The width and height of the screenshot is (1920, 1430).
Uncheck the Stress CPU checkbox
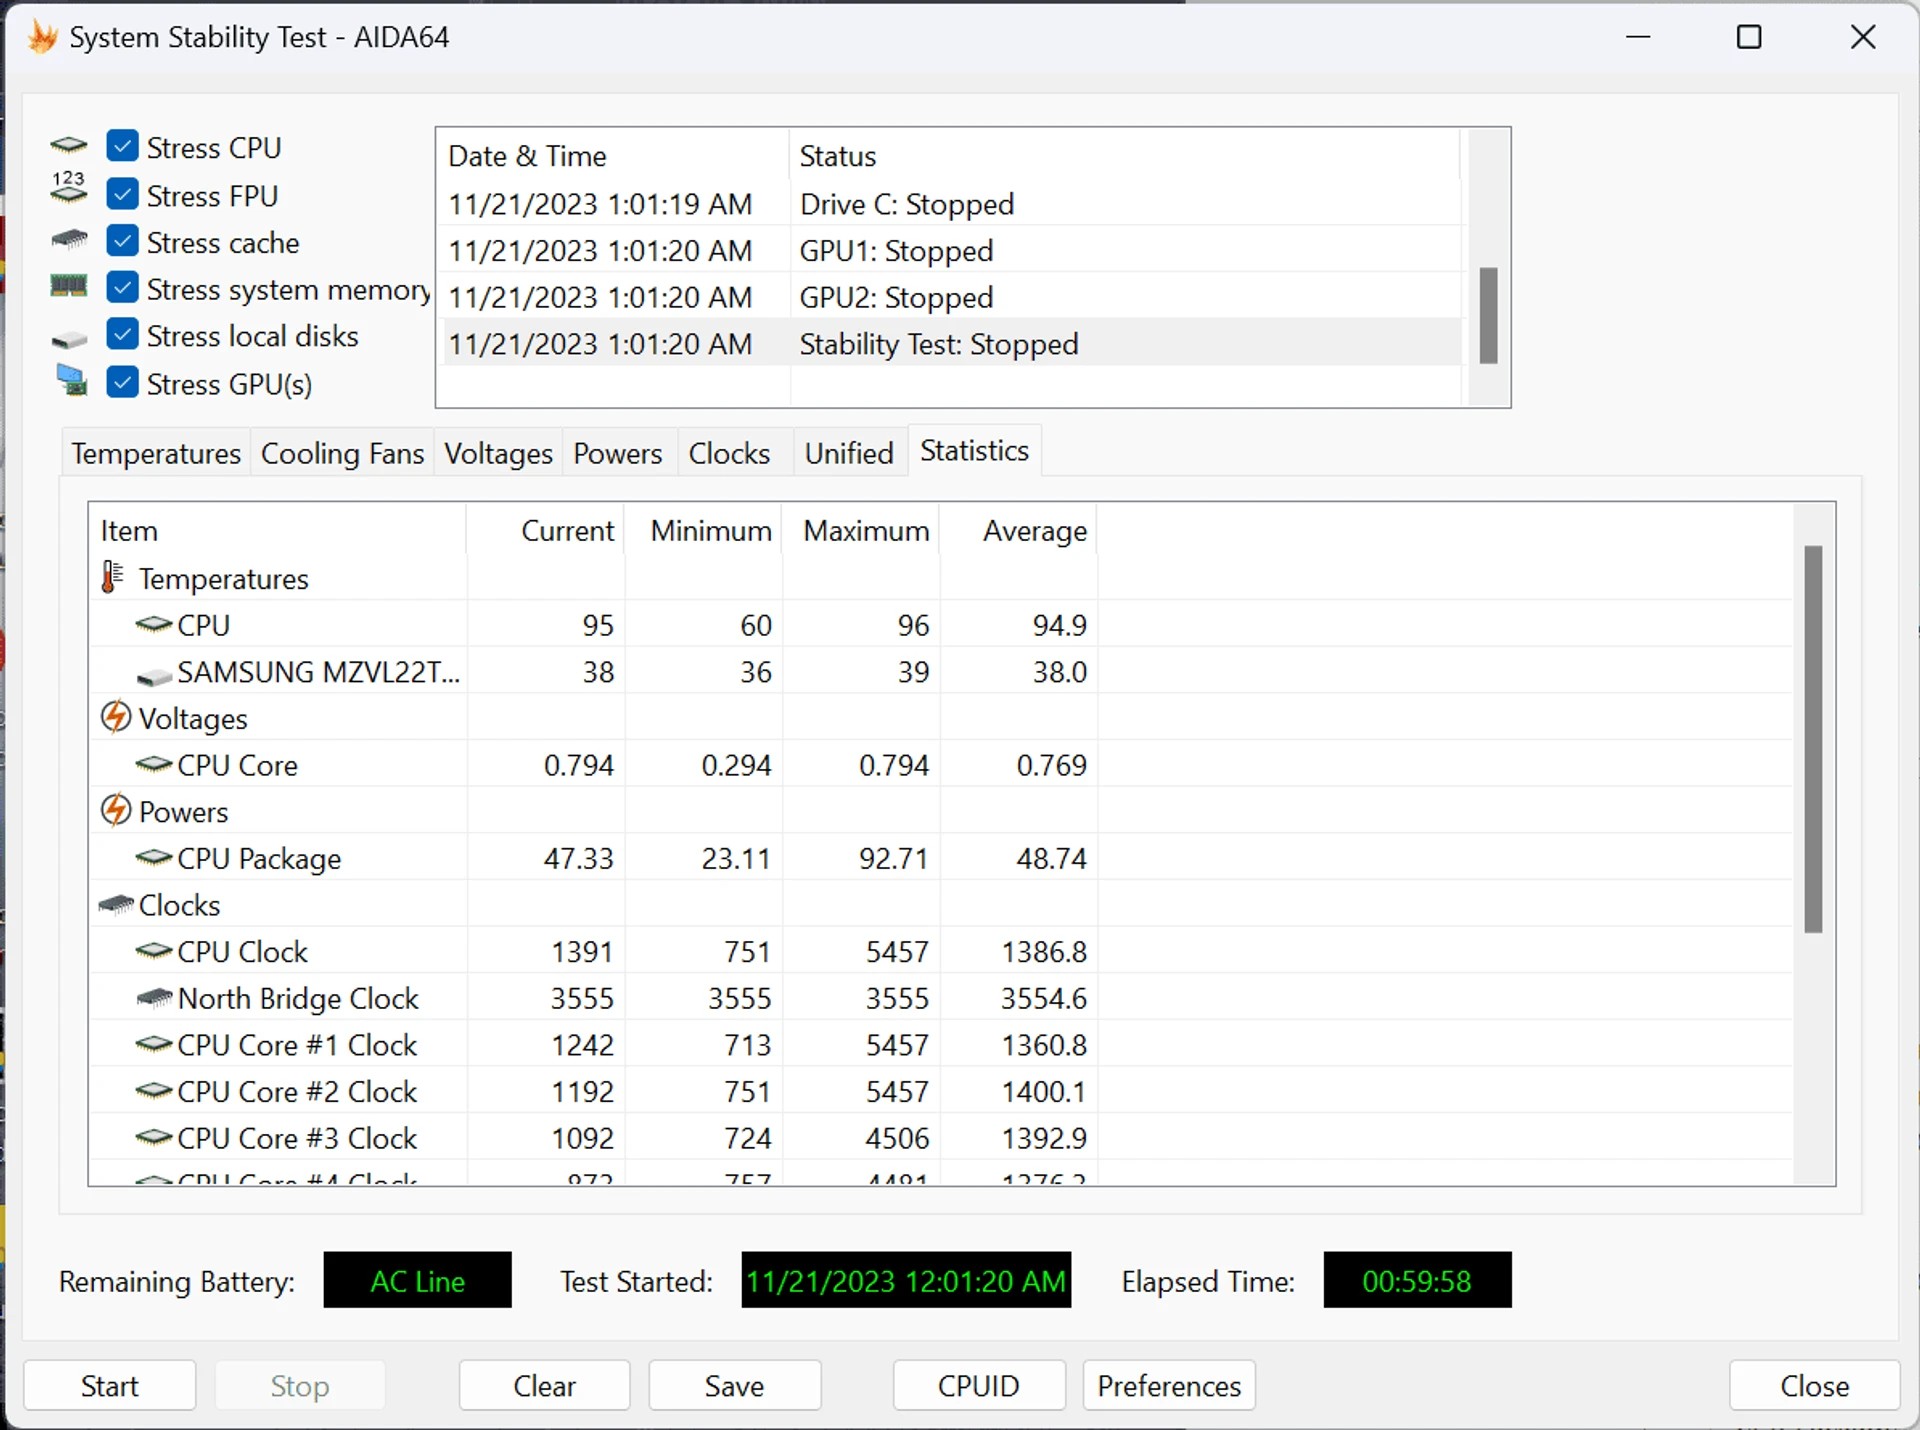[x=123, y=147]
